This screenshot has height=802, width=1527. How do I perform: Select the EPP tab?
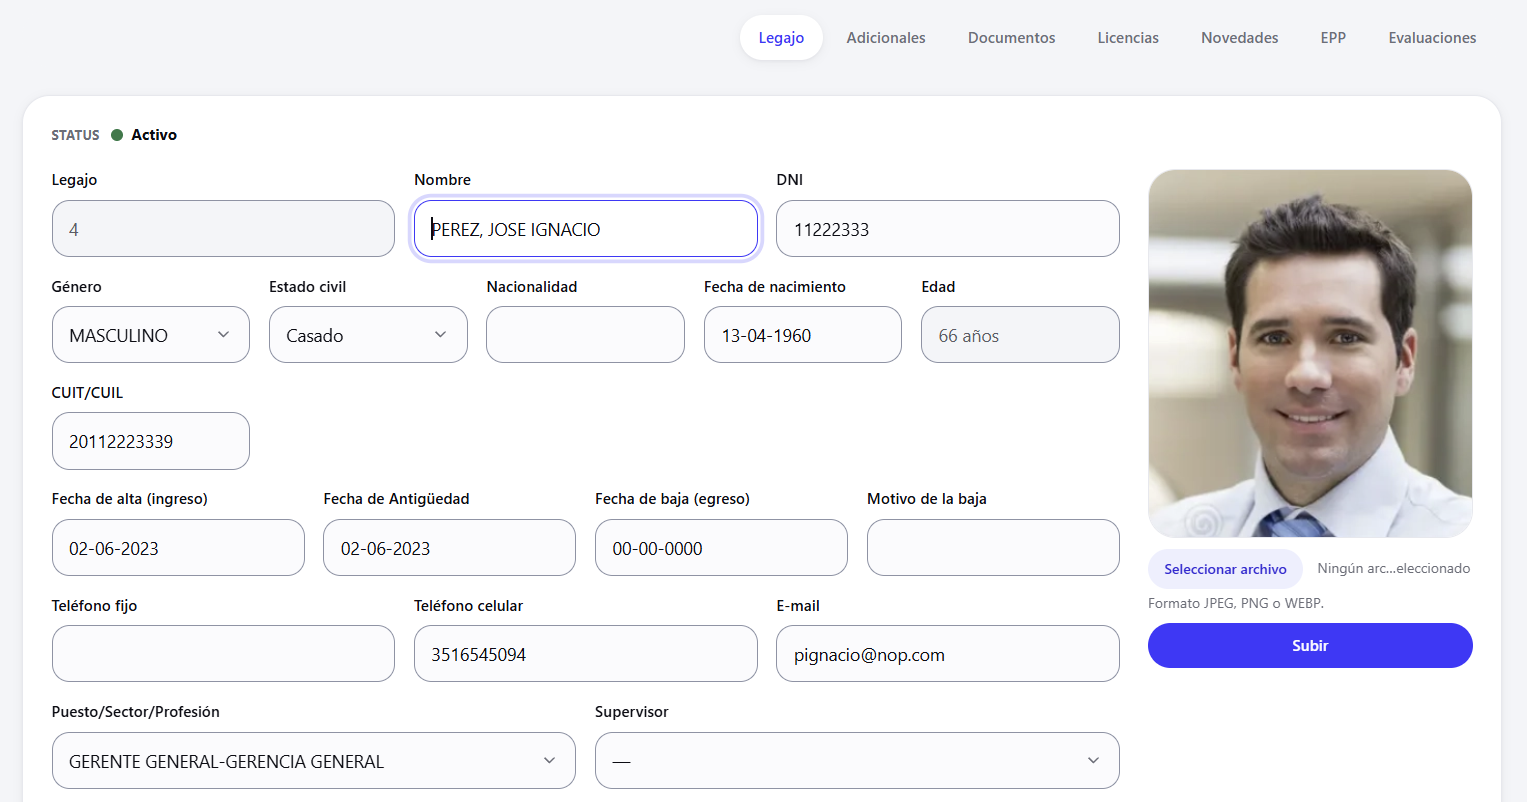pos(1333,38)
